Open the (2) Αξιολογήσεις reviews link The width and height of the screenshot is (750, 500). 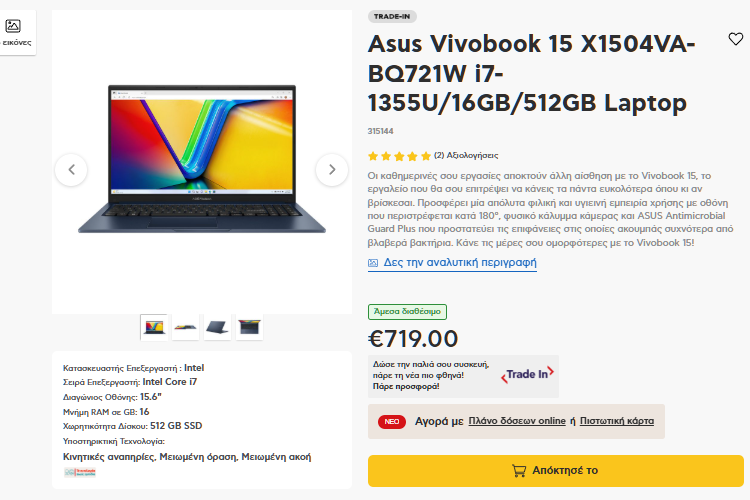(466, 156)
